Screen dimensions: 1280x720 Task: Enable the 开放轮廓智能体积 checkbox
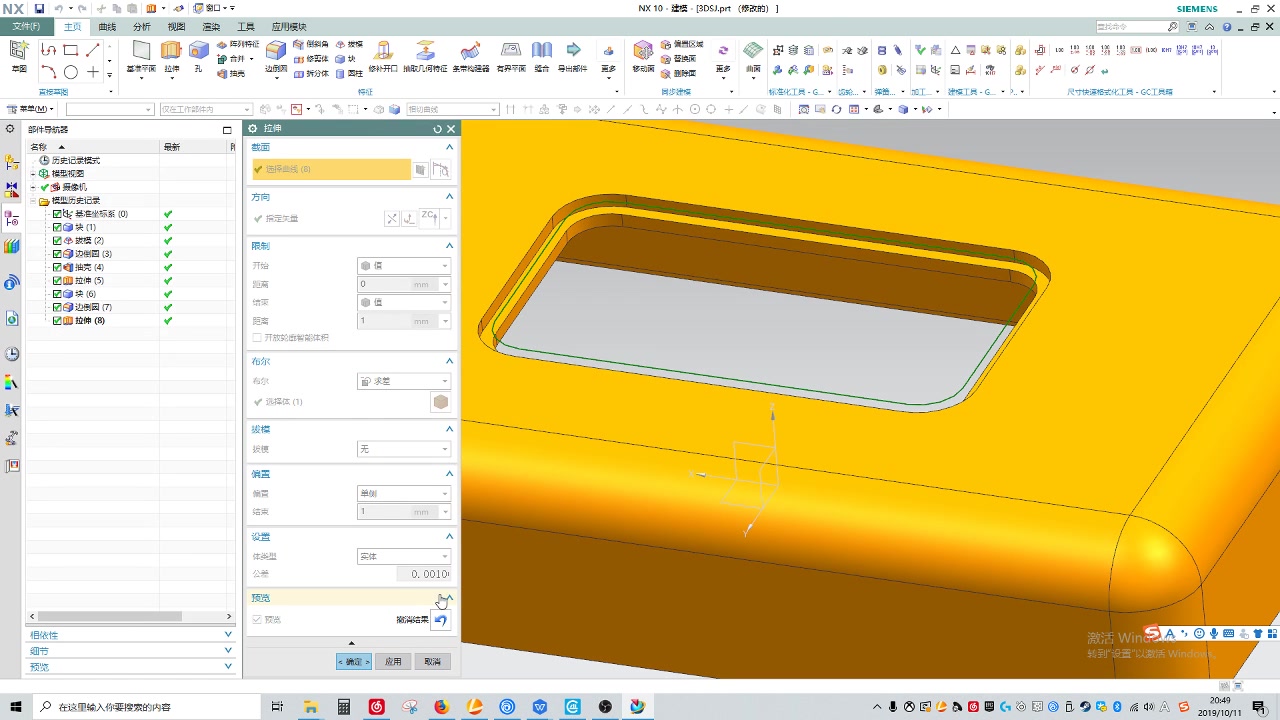(258, 338)
